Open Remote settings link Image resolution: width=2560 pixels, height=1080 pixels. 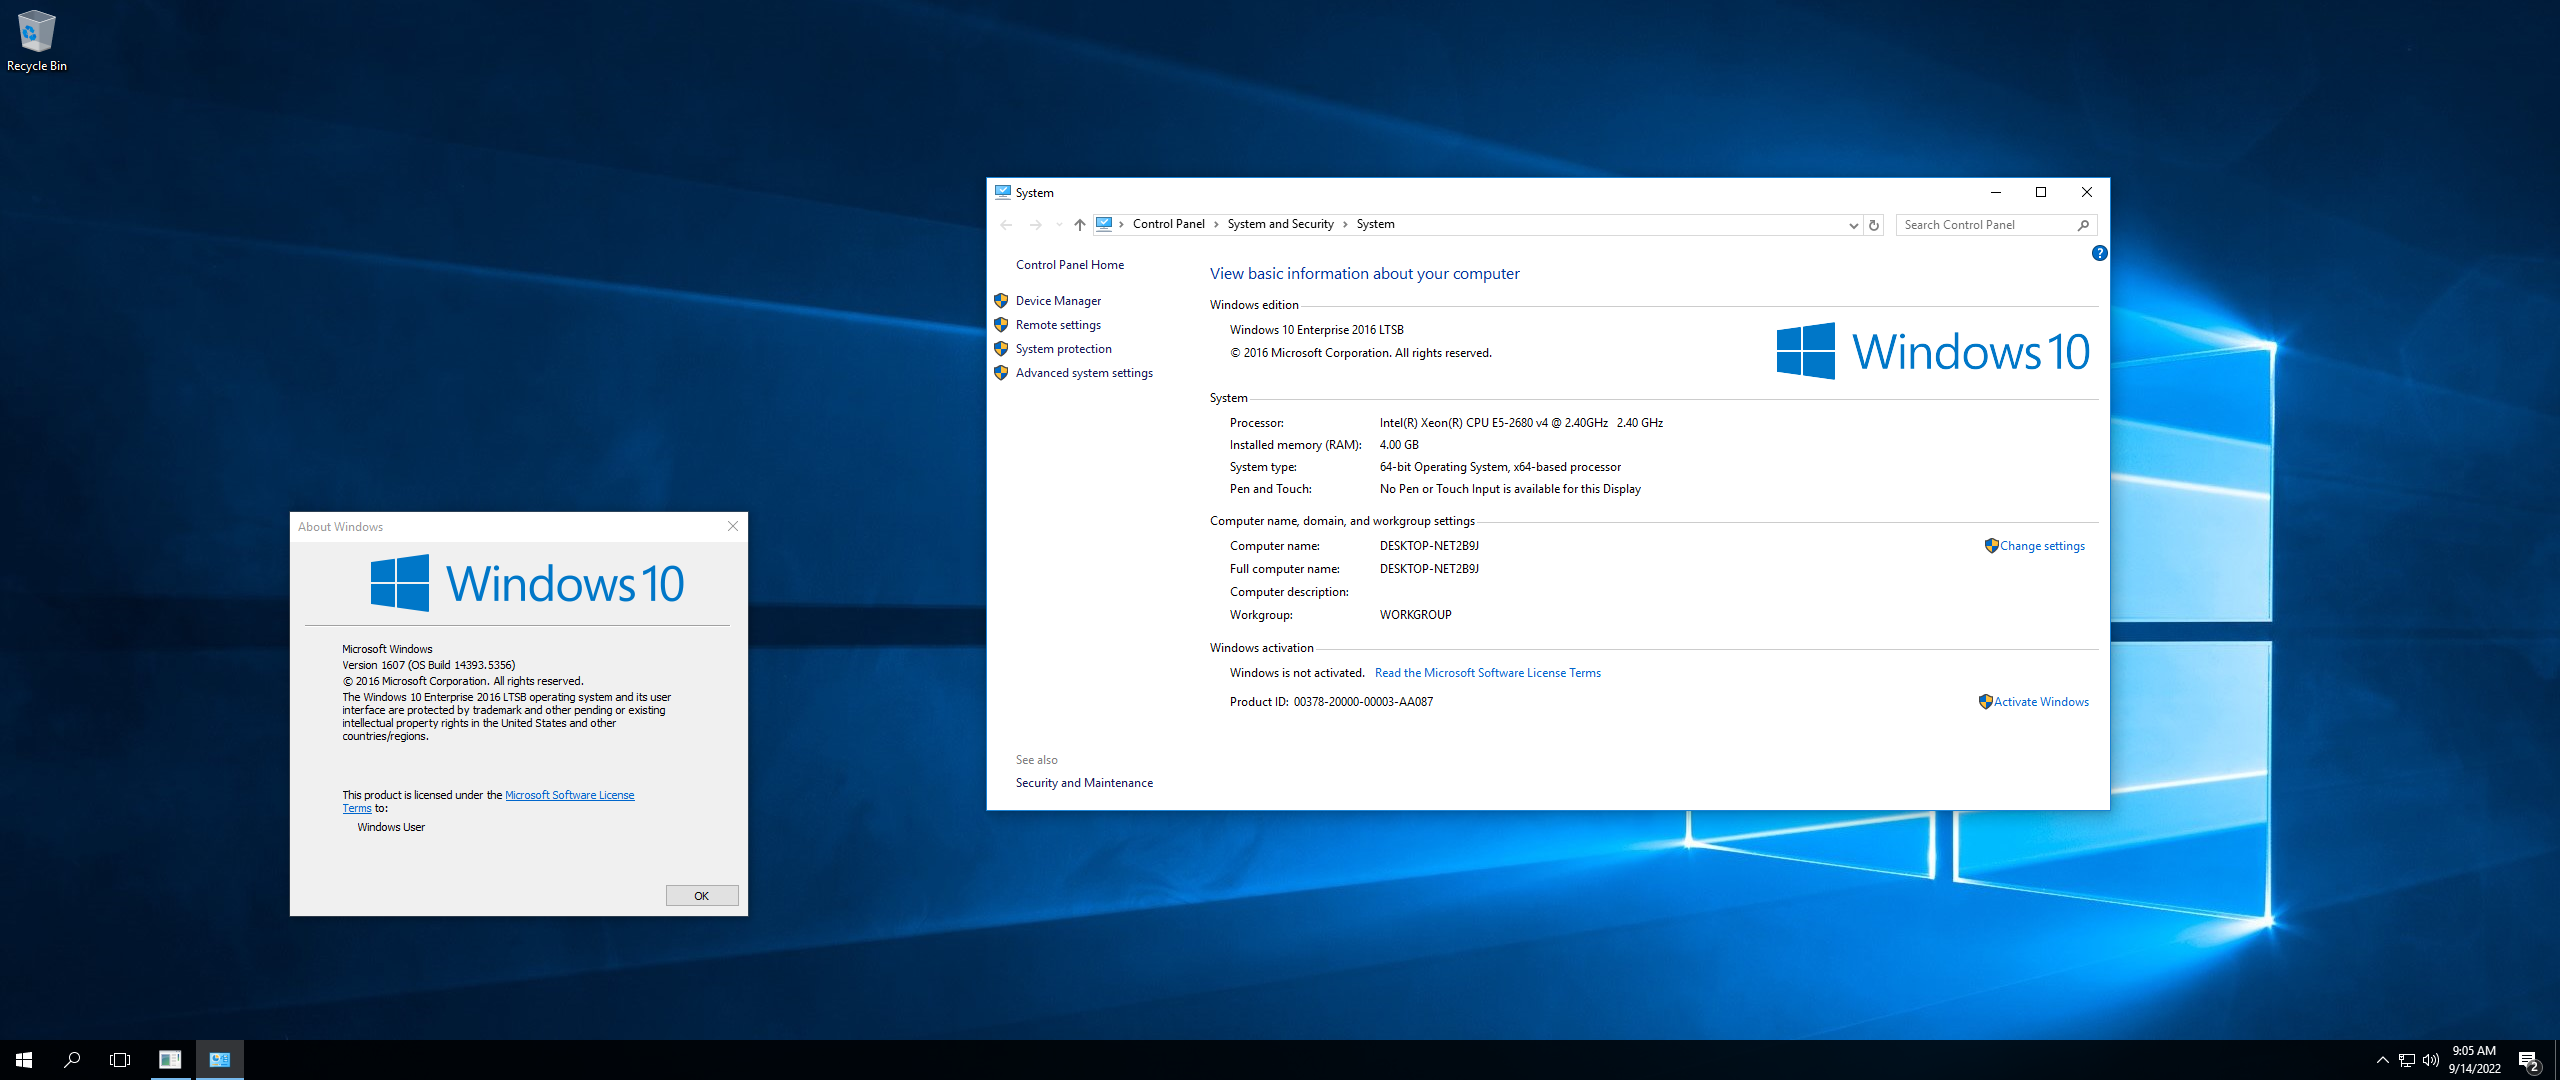click(x=1058, y=325)
